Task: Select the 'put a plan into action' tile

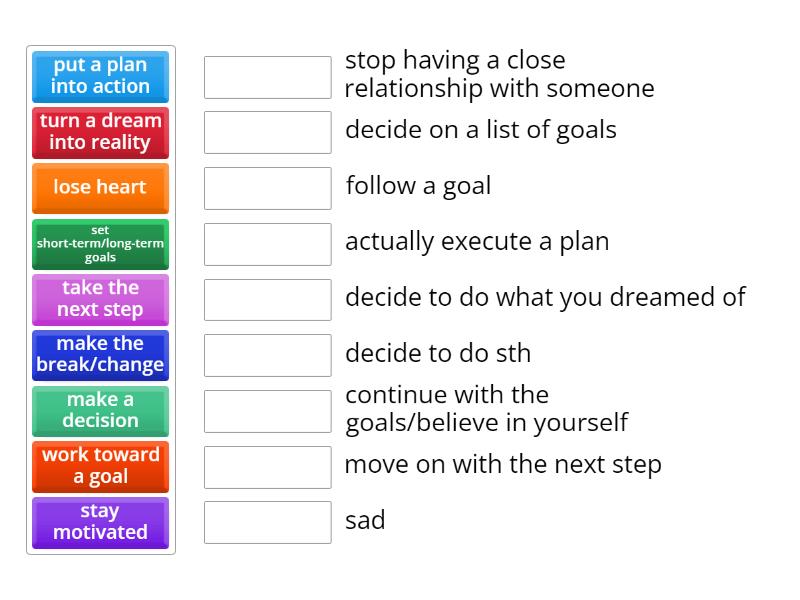Action: (x=100, y=76)
